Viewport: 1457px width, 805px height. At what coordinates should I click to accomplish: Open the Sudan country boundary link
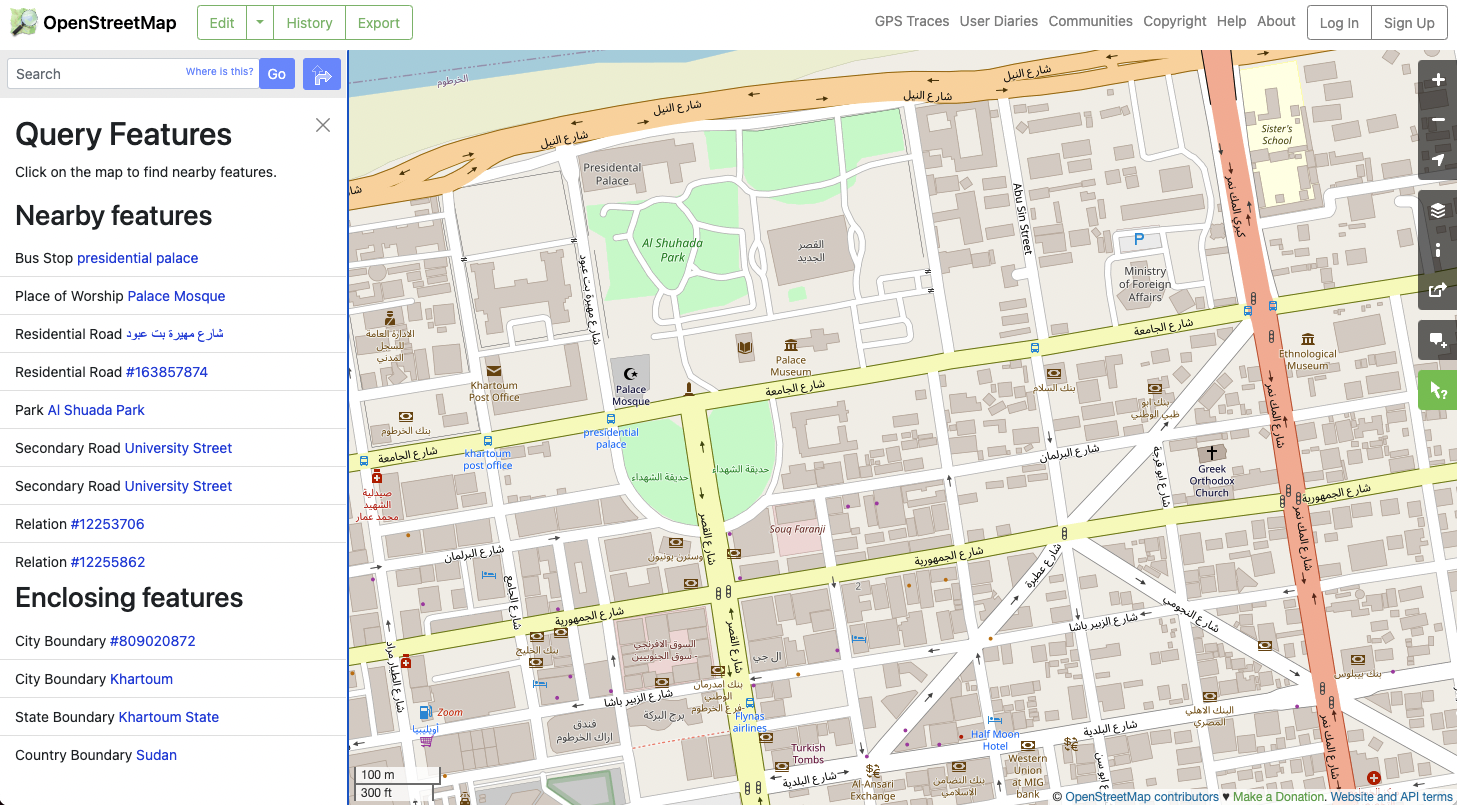pos(157,755)
